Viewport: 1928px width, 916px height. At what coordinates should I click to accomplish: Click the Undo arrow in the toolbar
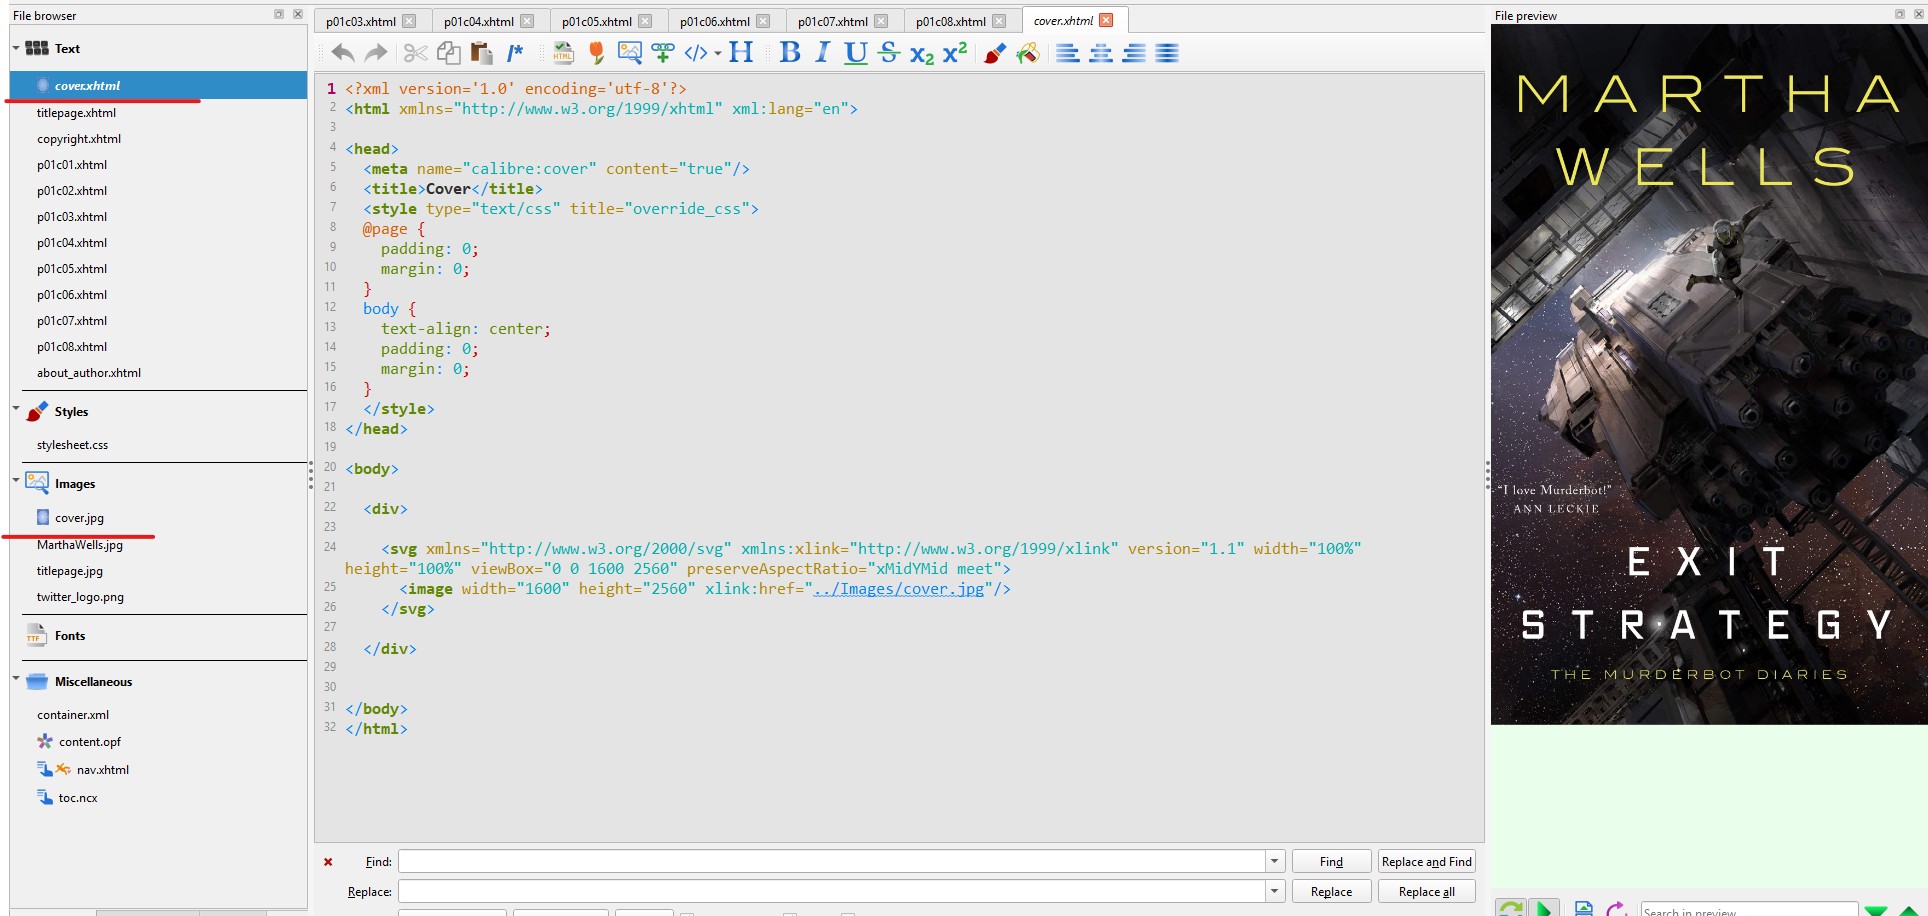click(x=342, y=53)
